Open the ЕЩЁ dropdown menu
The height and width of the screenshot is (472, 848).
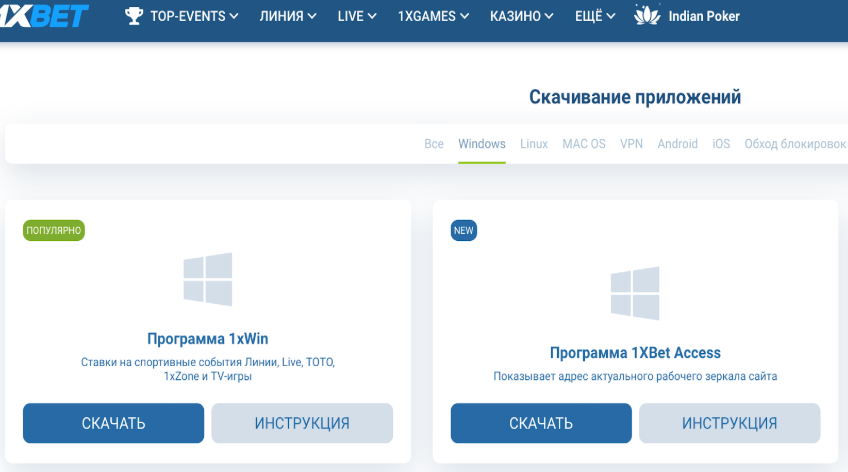click(595, 16)
